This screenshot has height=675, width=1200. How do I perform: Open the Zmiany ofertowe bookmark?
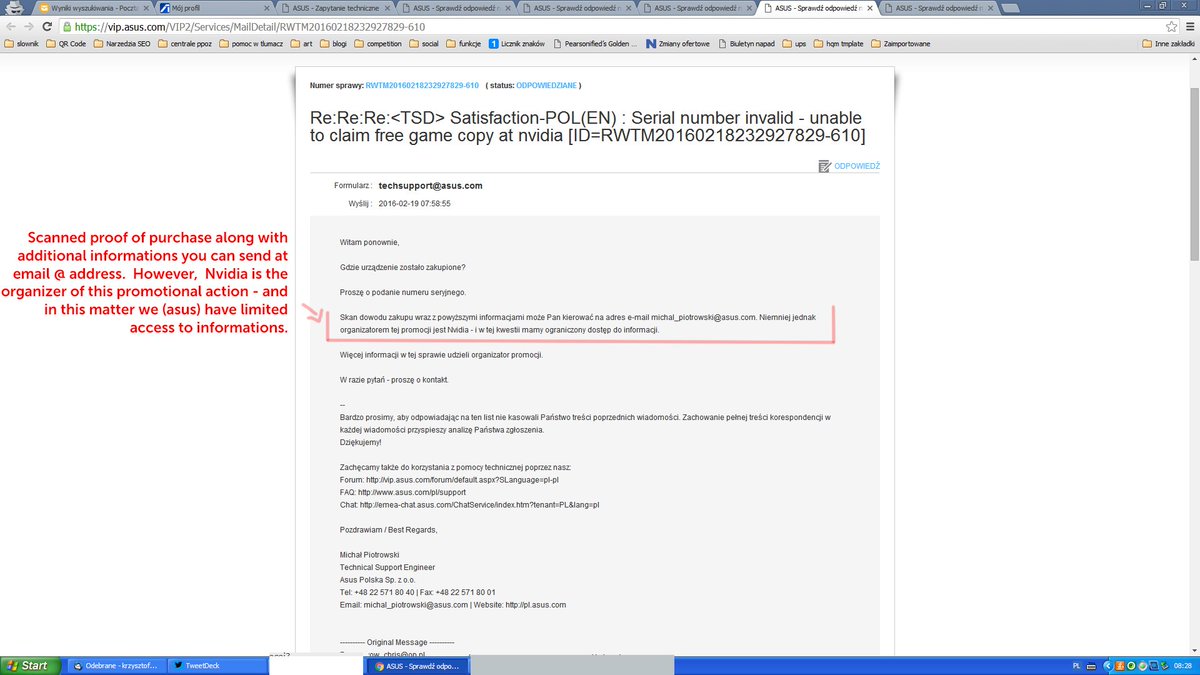pos(678,44)
